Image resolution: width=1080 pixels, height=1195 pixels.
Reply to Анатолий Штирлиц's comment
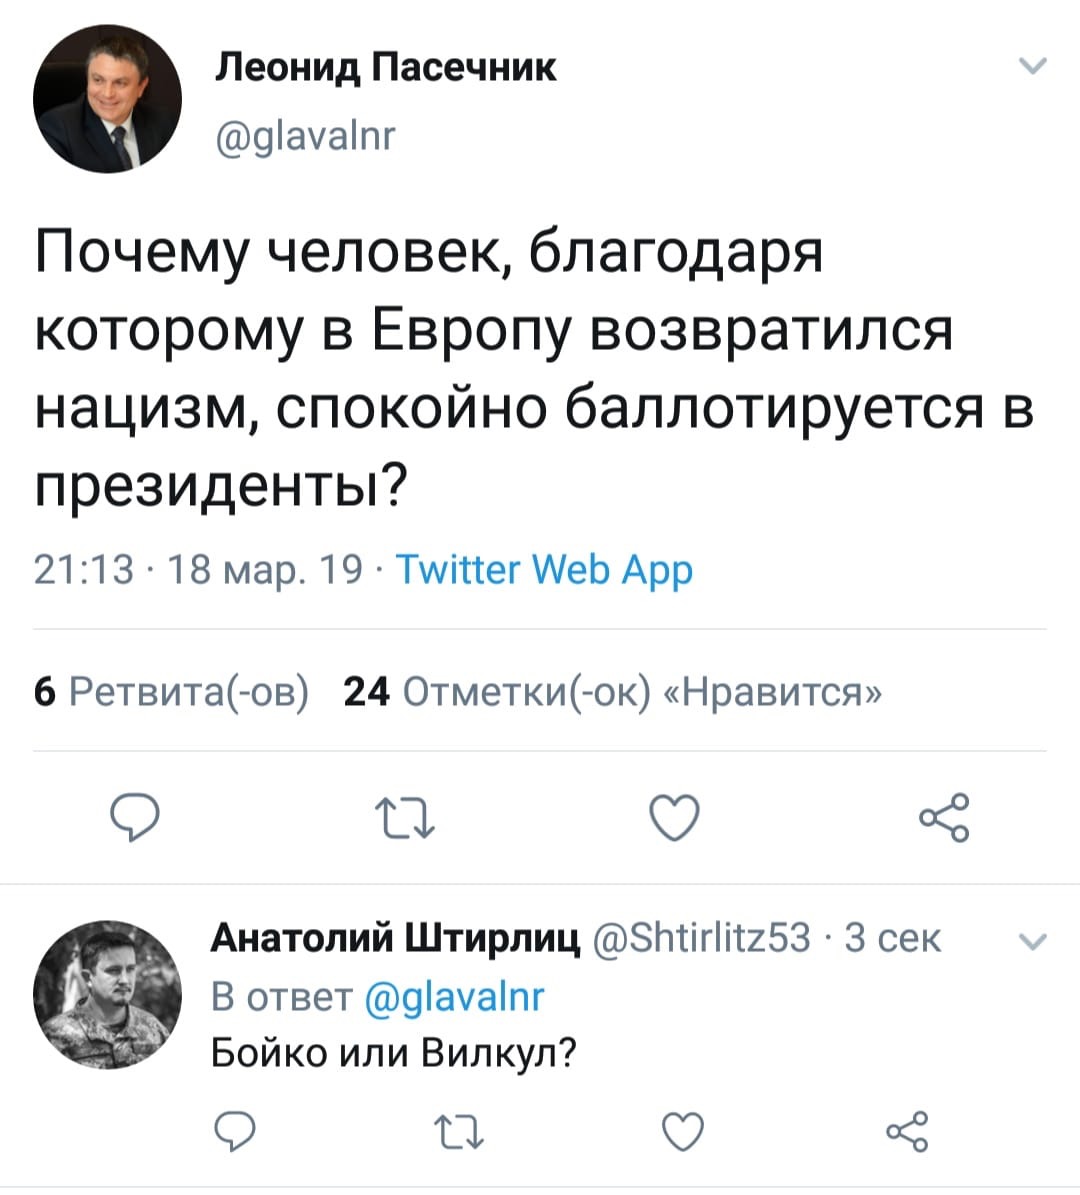pyautogui.click(x=238, y=1132)
